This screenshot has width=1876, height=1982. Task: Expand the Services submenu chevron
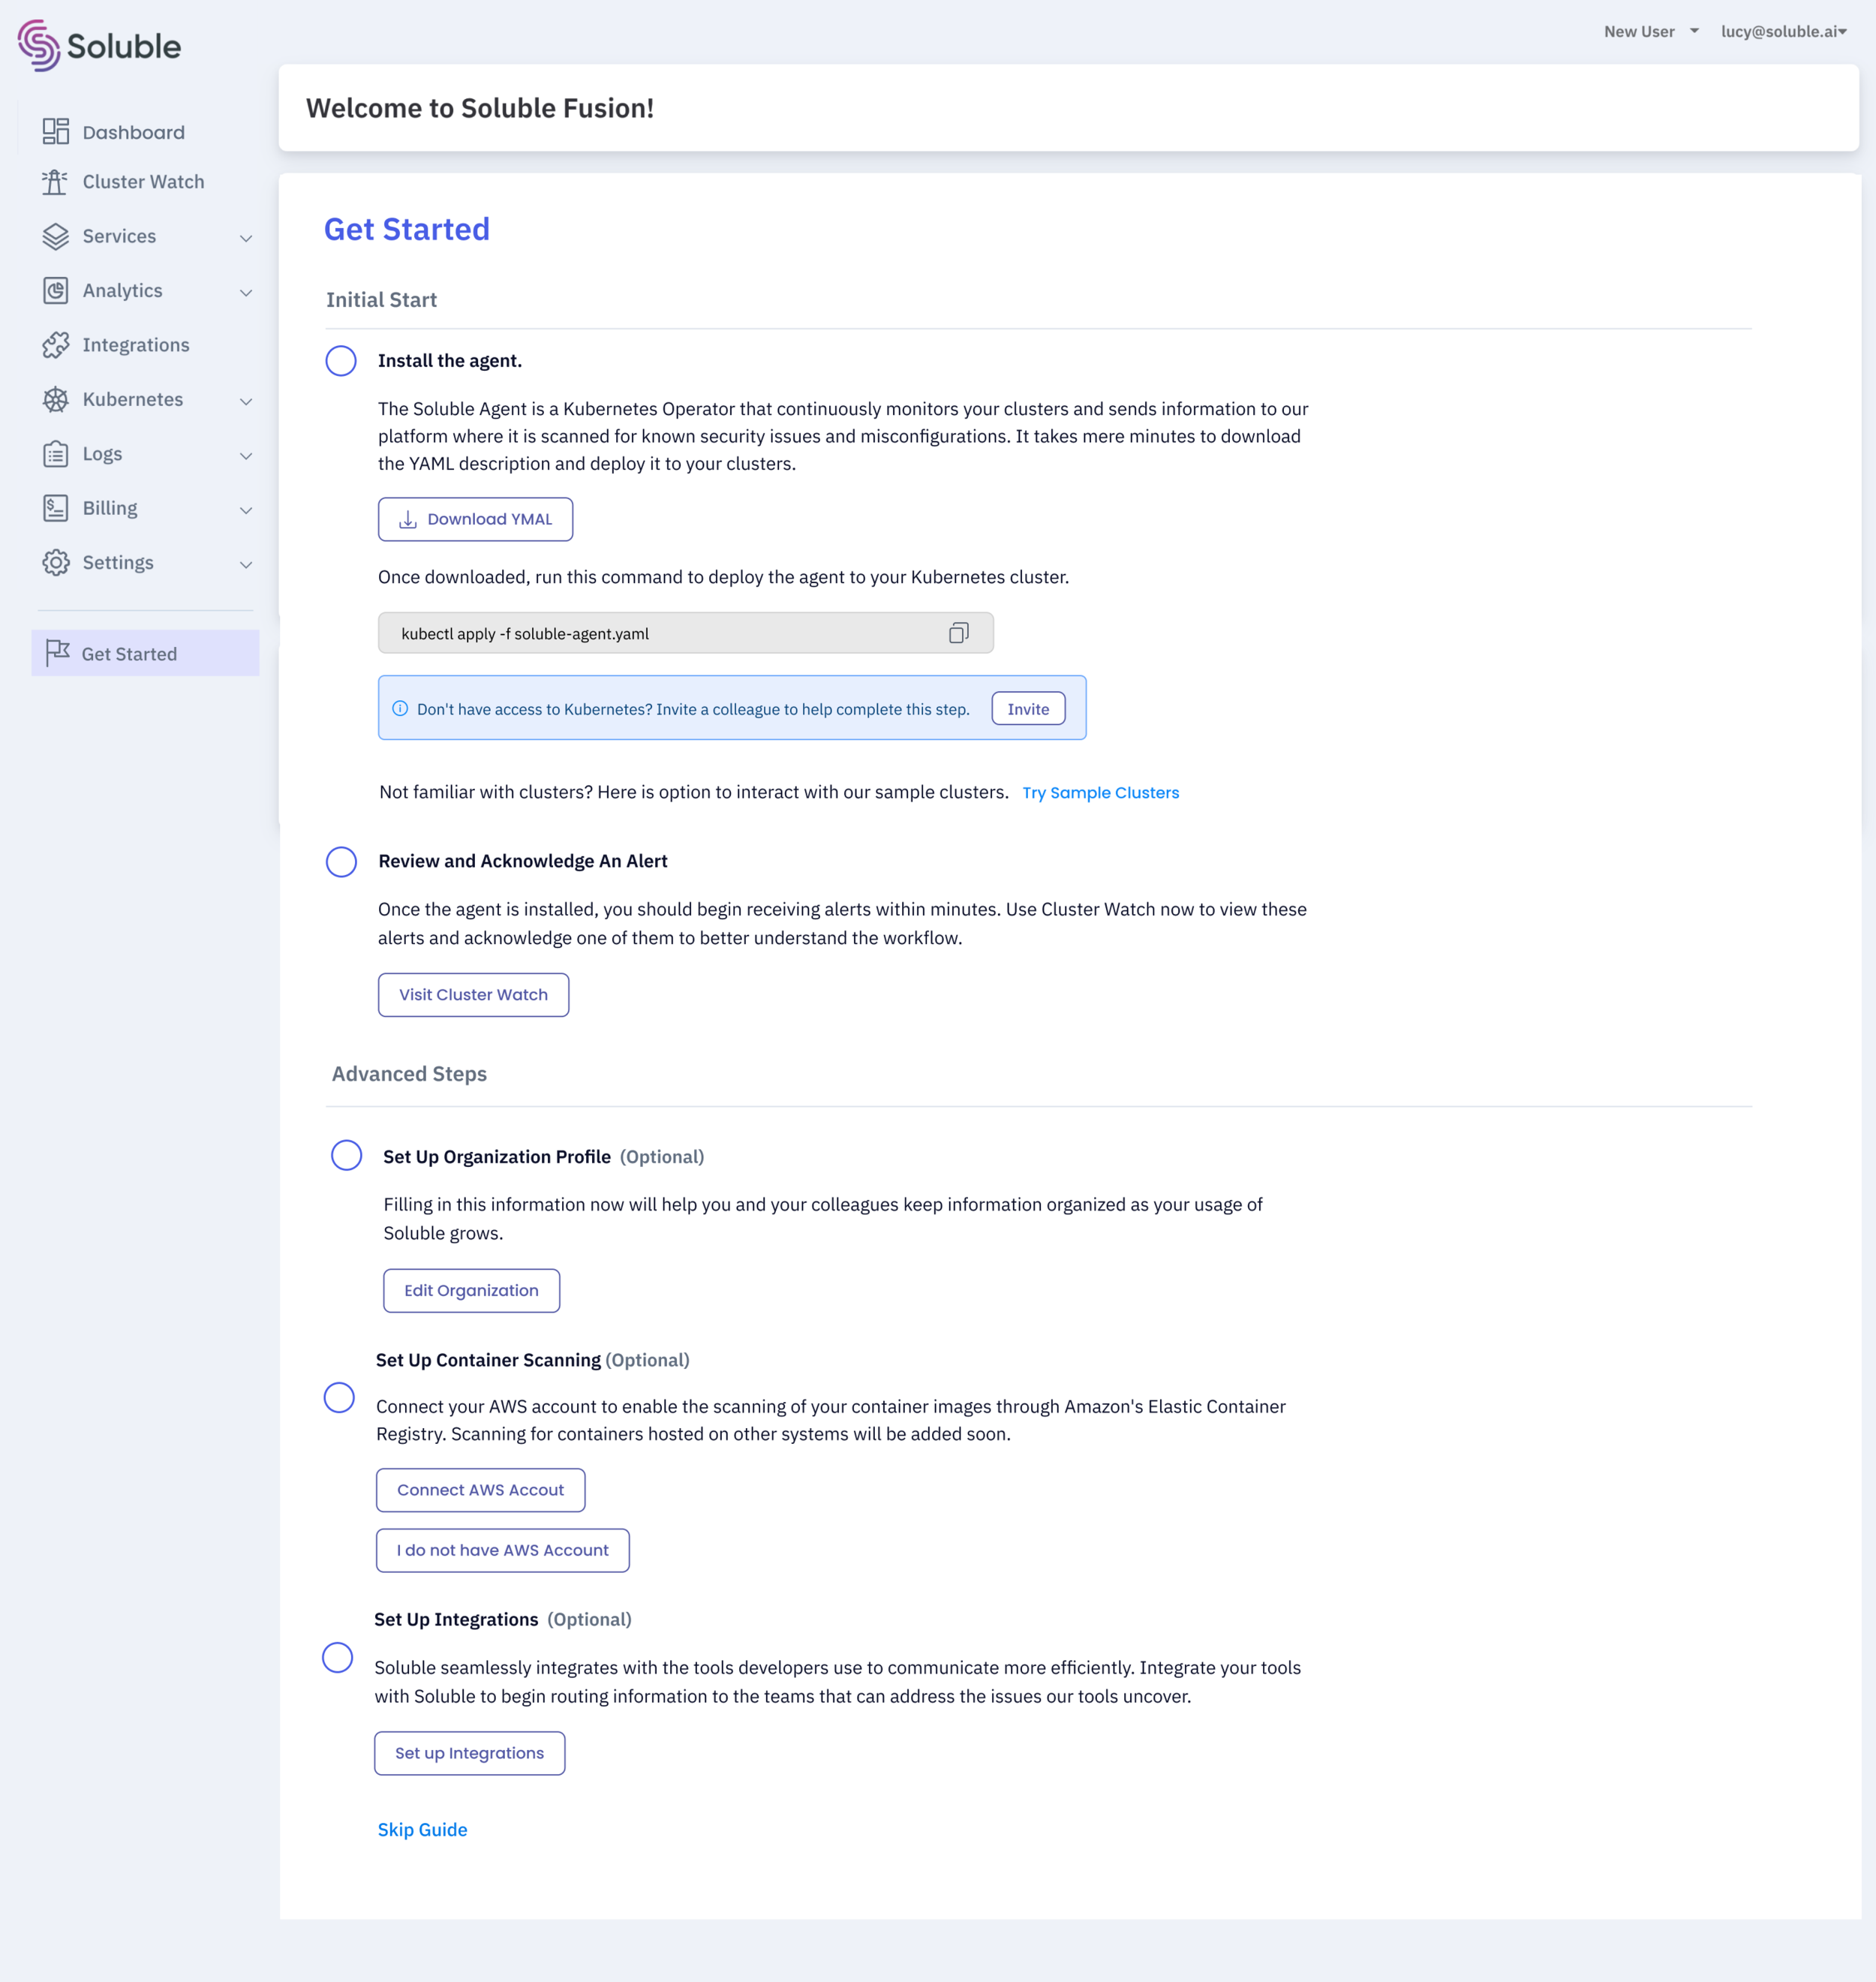coord(246,238)
